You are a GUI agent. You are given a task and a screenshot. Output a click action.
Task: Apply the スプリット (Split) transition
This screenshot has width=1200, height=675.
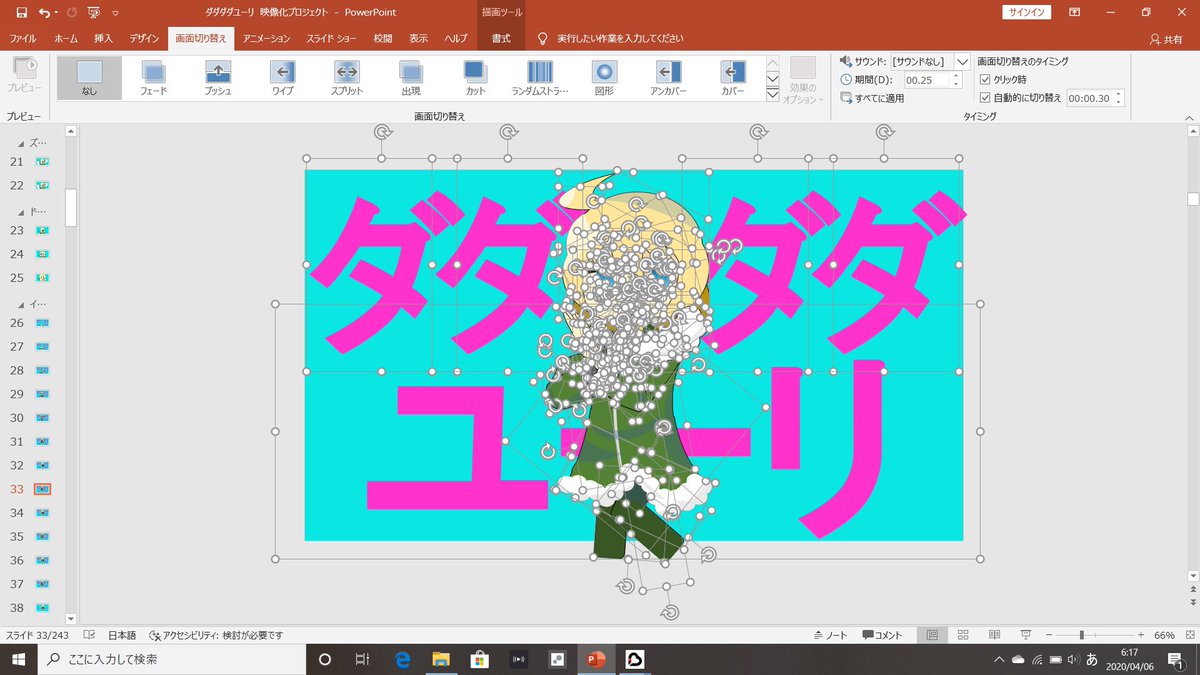[346, 77]
